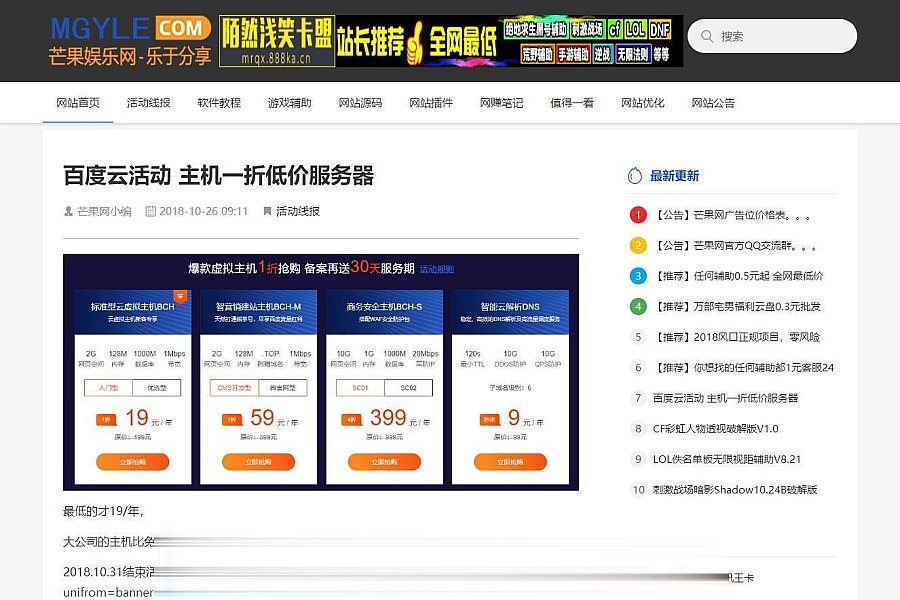
Task: Click the date 2018-10-26 09:11
Action: click(x=204, y=211)
